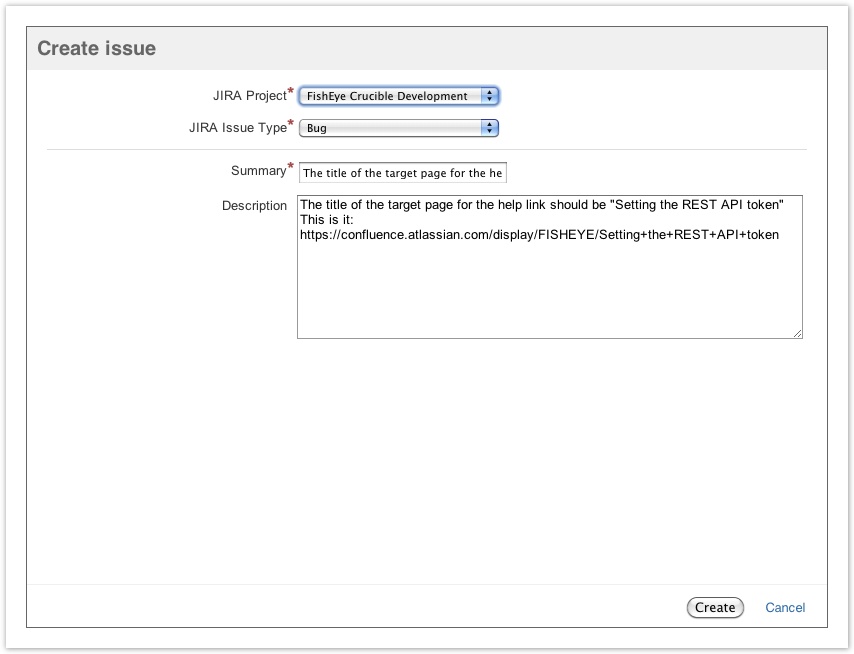The width and height of the screenshot is (854, 654).
Task: Click the 'JIRA Project' field label
Action: pos(250,95)
